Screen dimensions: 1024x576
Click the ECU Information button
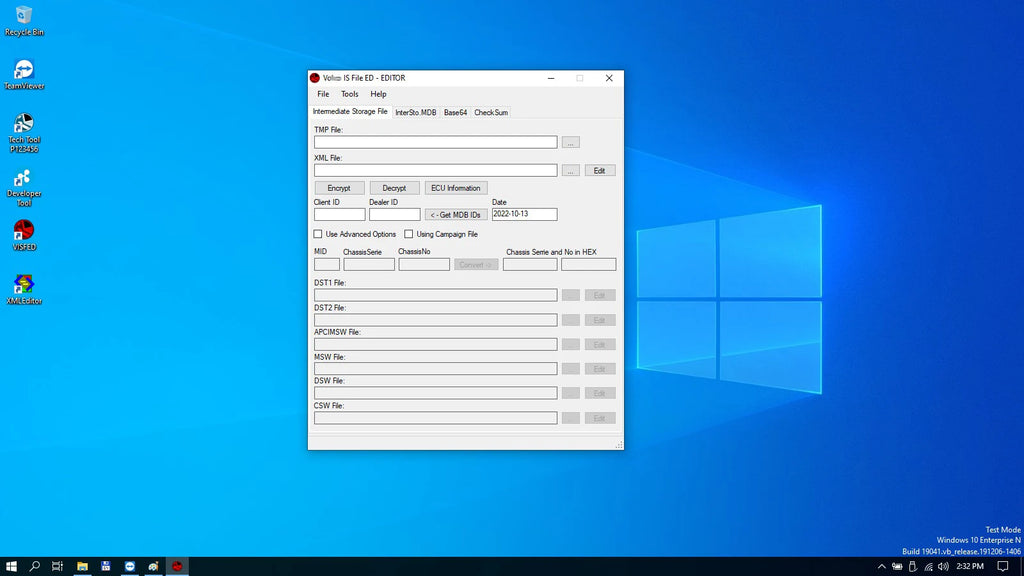point(456,188)
